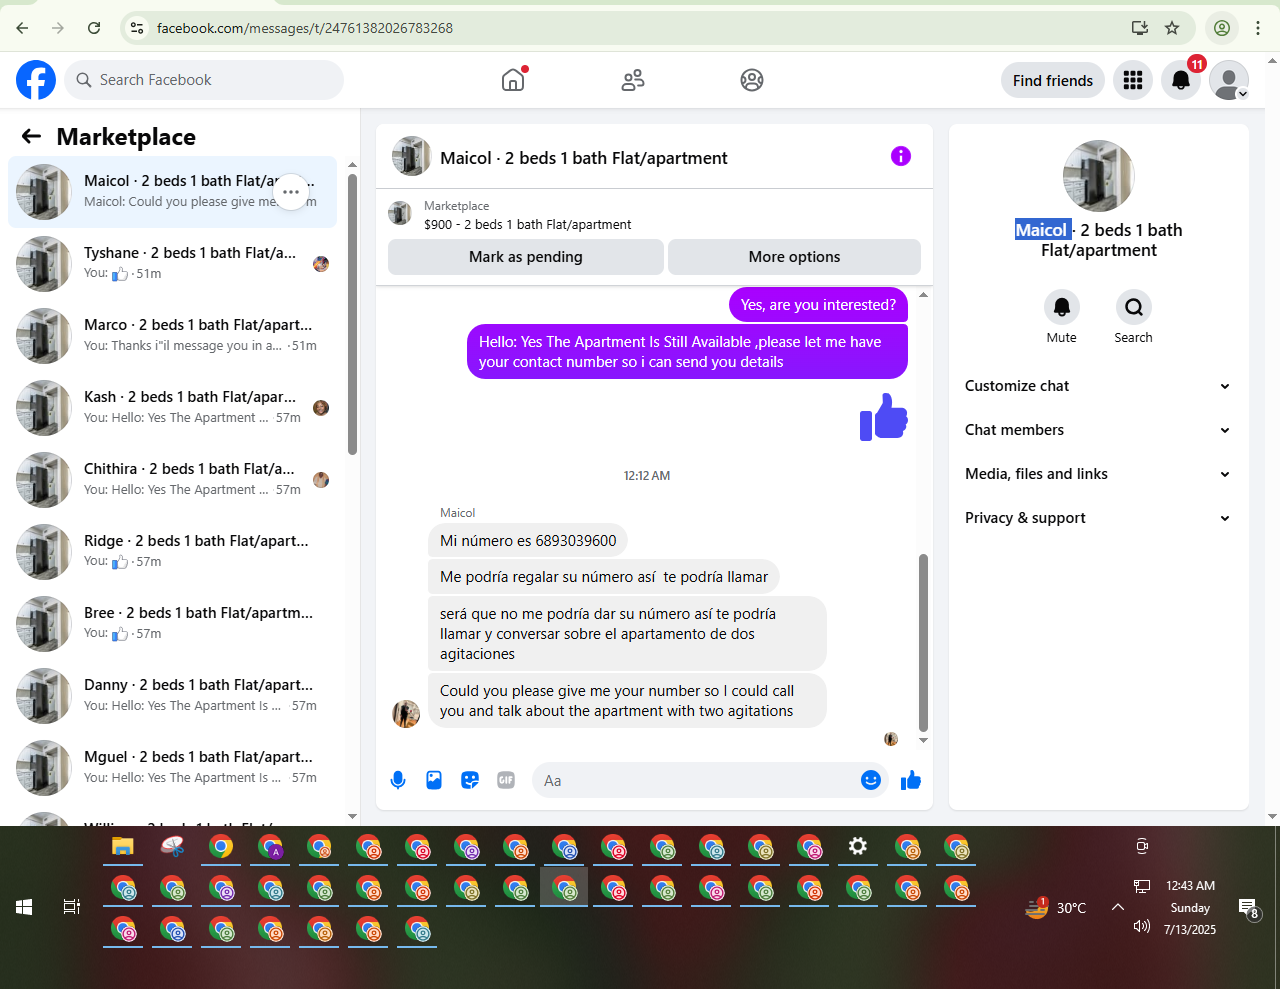
Task: Expand the Customize chat section
Action: tap(1097, 386)
